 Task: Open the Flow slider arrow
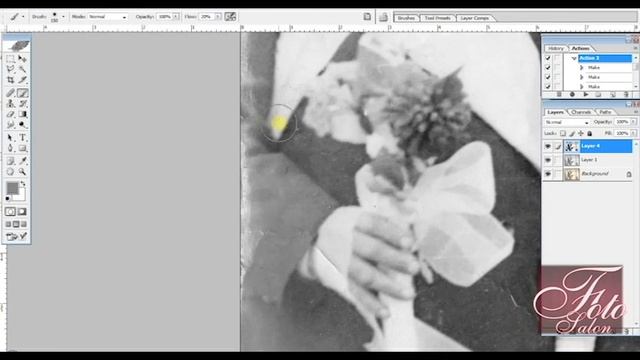[218, 17]
